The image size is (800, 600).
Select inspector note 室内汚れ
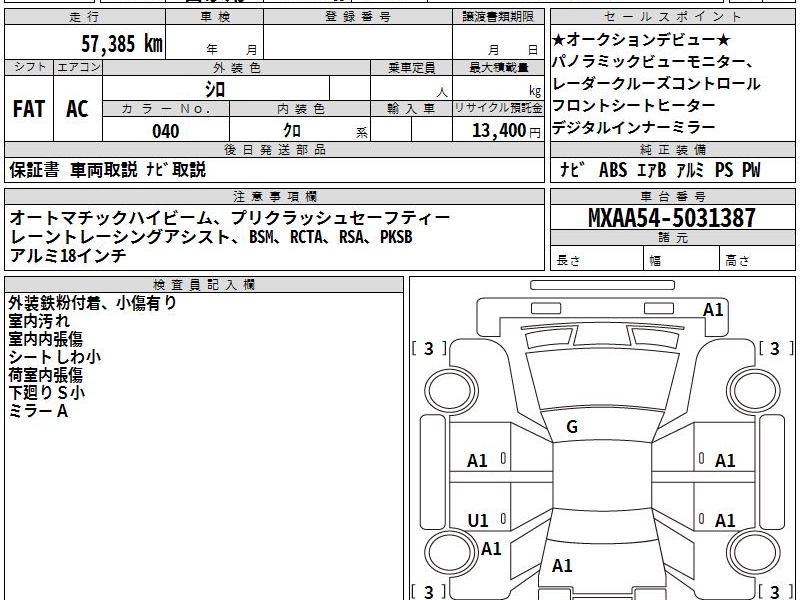39,321
